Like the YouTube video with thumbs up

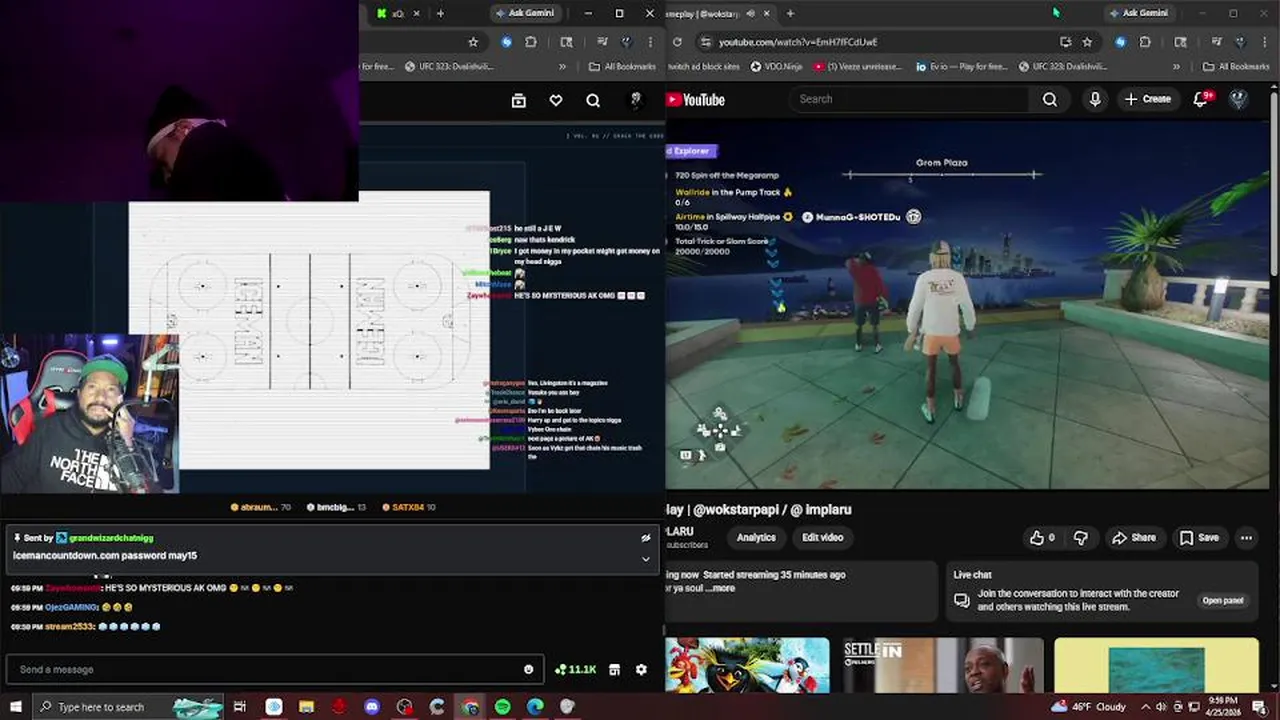coord(1042,538)
